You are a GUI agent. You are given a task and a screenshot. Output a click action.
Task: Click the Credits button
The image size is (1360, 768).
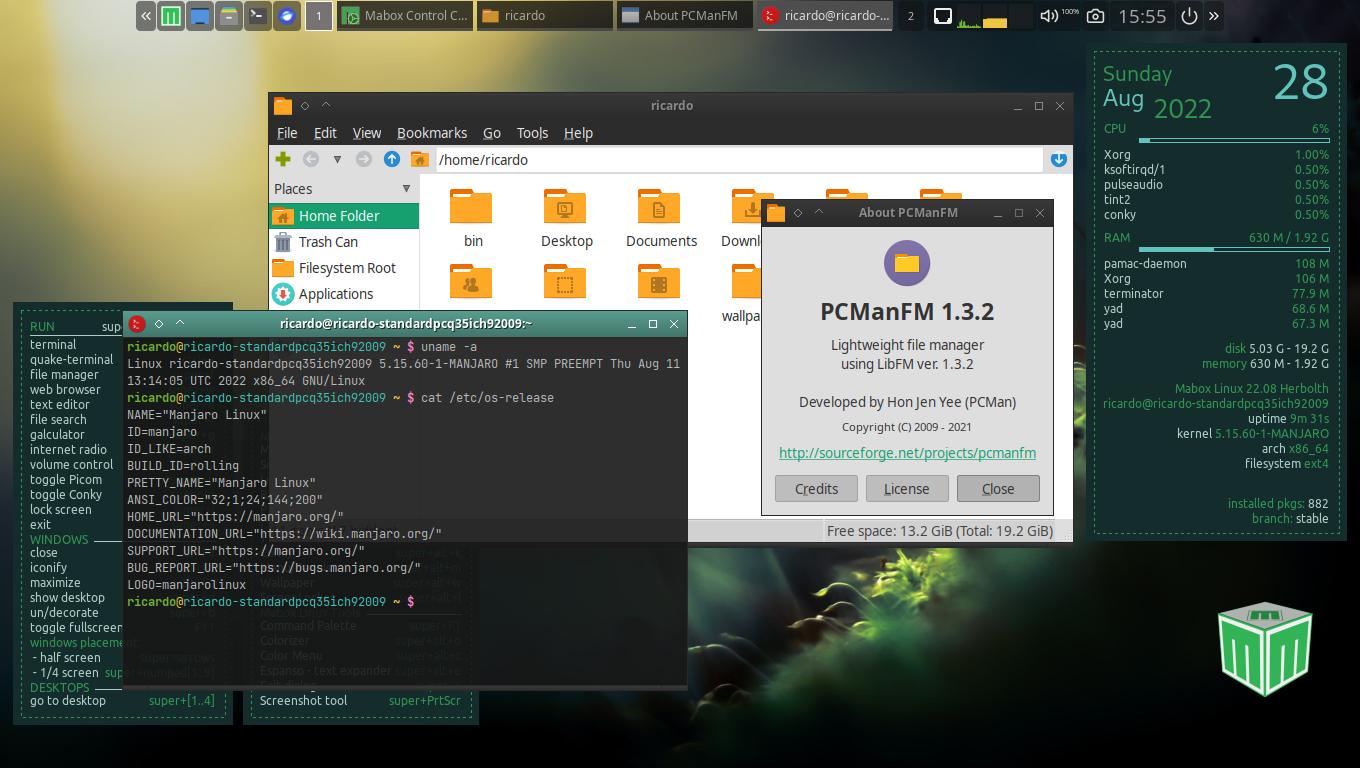[816, 488]
